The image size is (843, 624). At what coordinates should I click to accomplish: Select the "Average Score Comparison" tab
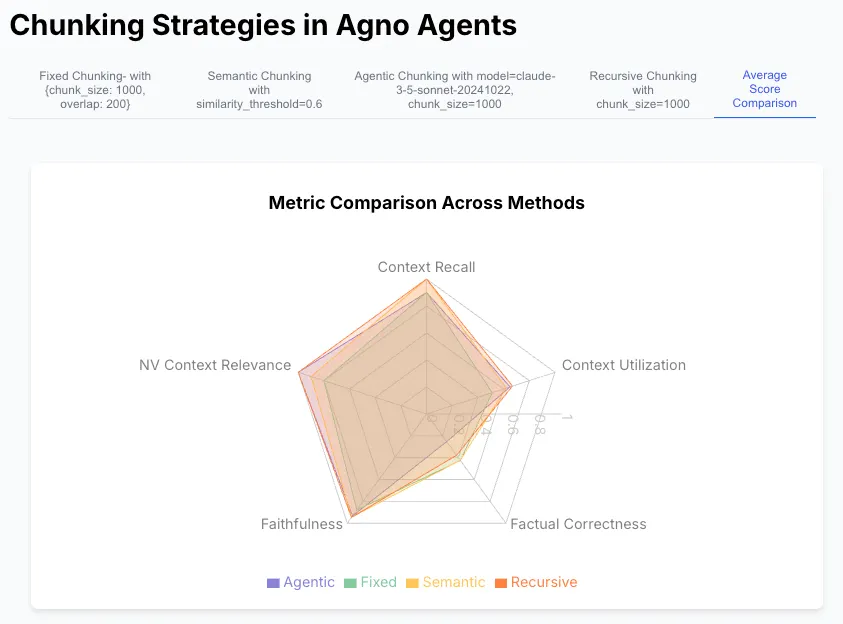click(764, 89)
